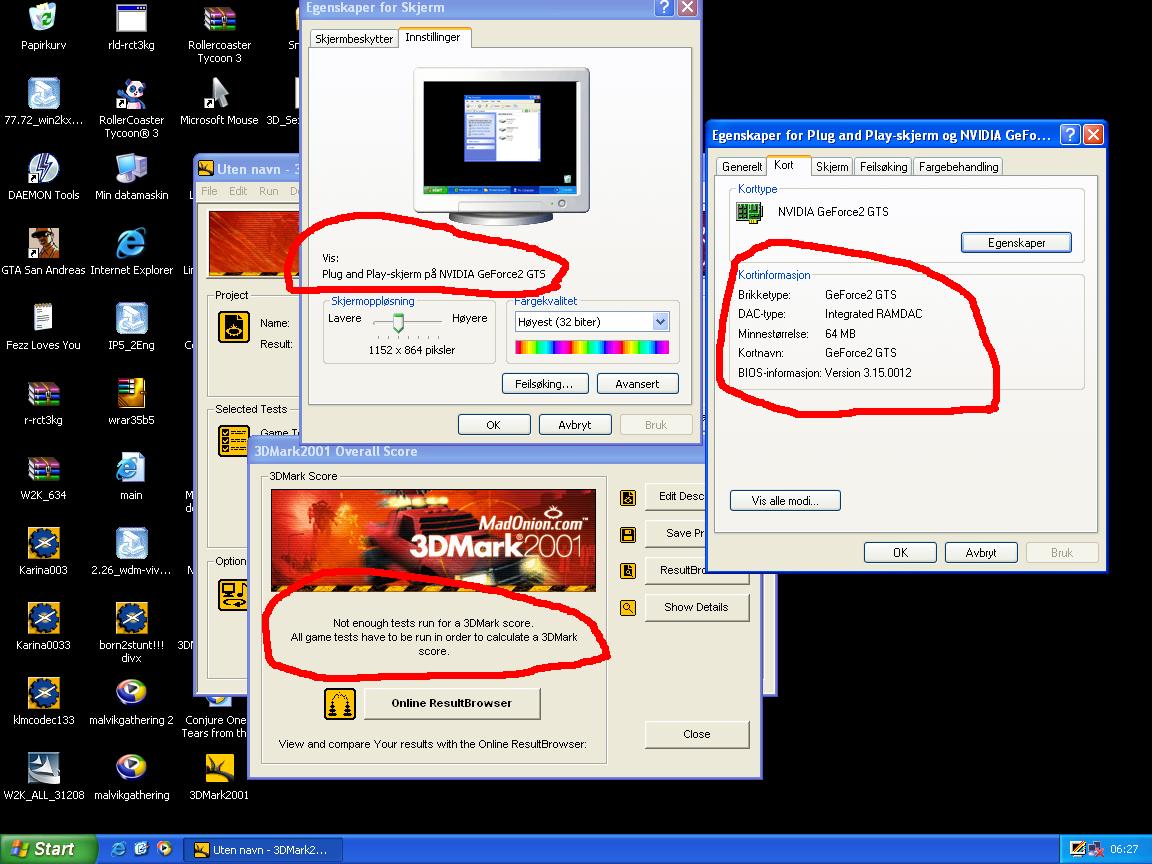Click the rainbow color quality preview bar
Image resolution: width=1152 pixels, height=864 pixels.
[592, 348]
